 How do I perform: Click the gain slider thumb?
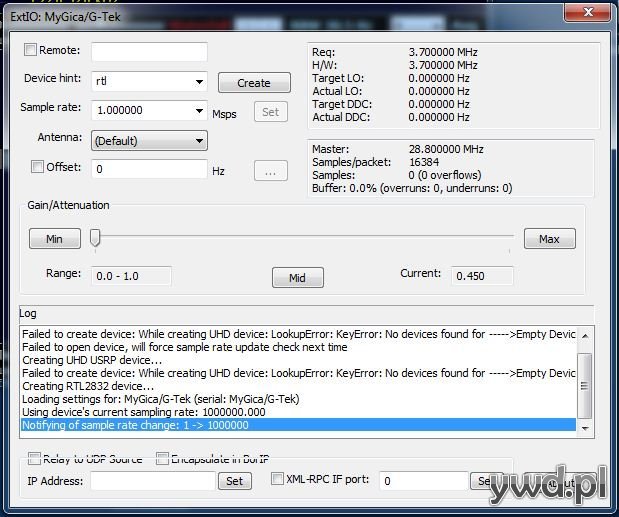coord(95,238)
